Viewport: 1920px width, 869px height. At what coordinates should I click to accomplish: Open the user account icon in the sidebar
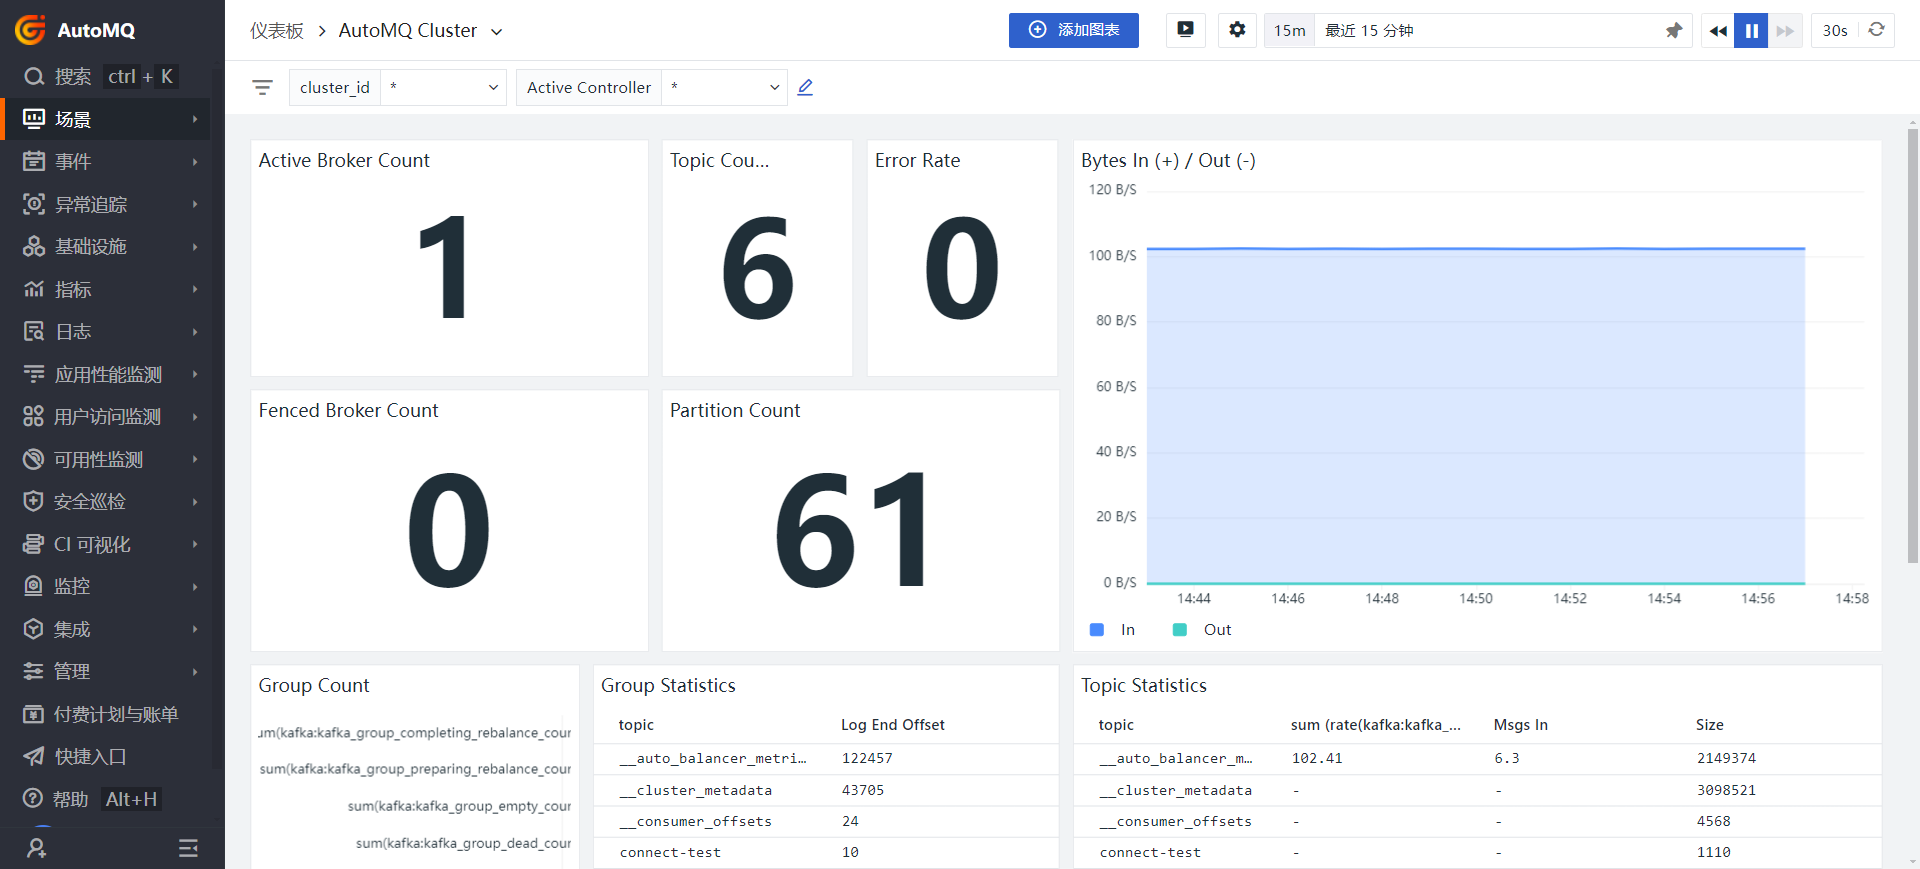[37, 848]
